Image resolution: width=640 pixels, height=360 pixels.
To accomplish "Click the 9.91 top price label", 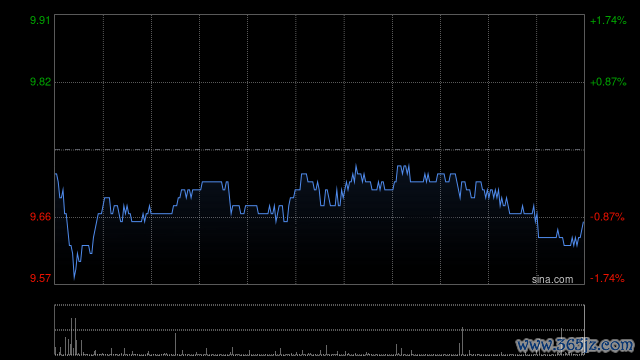I will pos(40,20).
